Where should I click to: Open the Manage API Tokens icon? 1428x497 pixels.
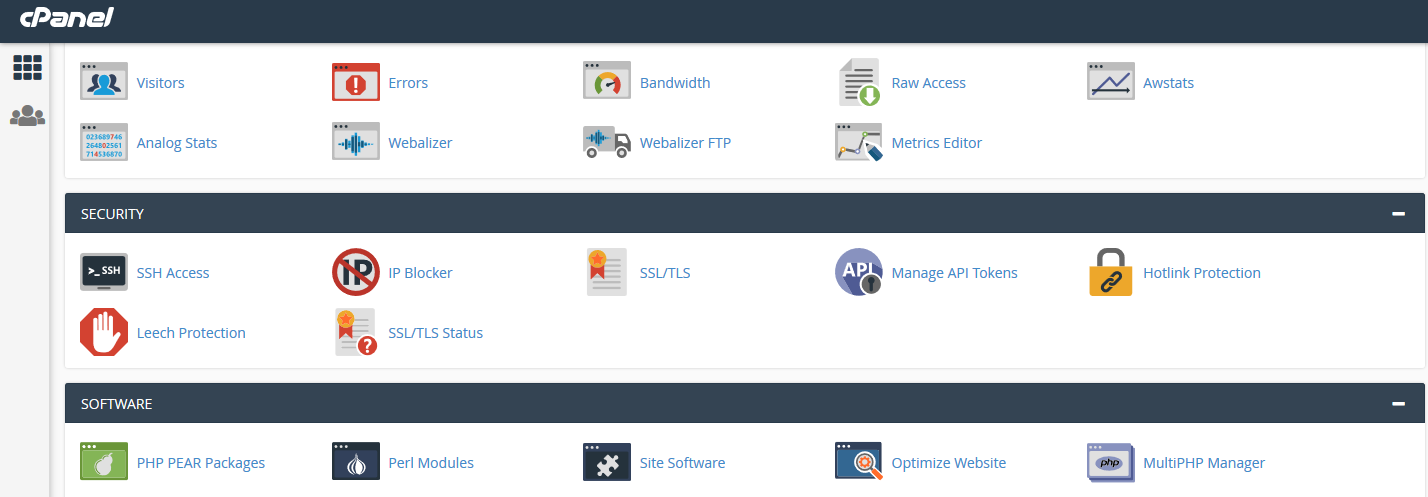(x=859, y=272)
